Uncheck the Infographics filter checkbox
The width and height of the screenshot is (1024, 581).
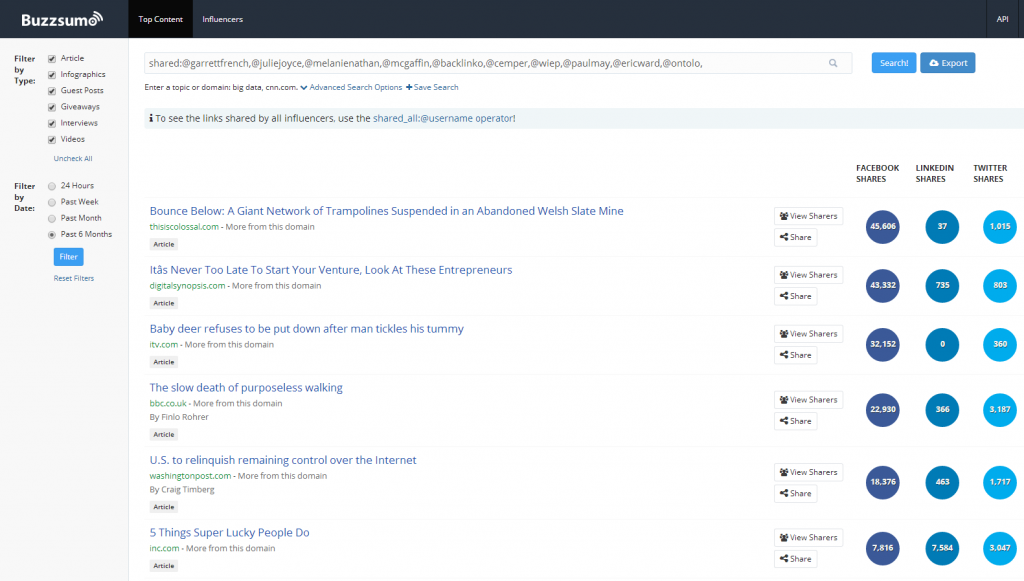52,75
